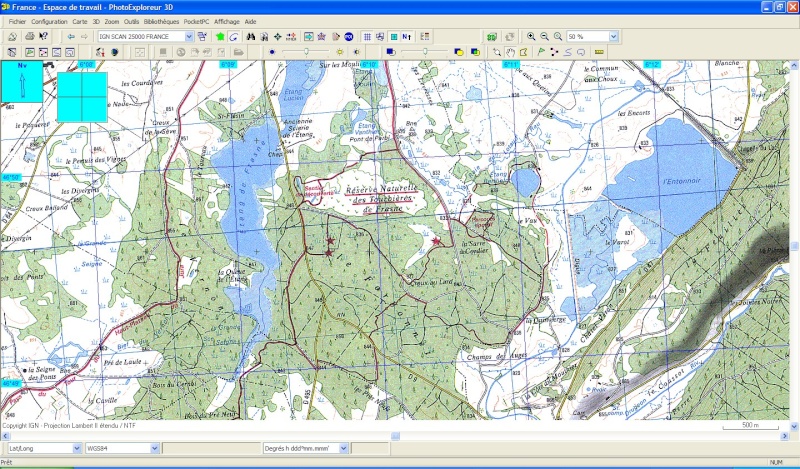Click the binoculars search icon

click(251, 37)
